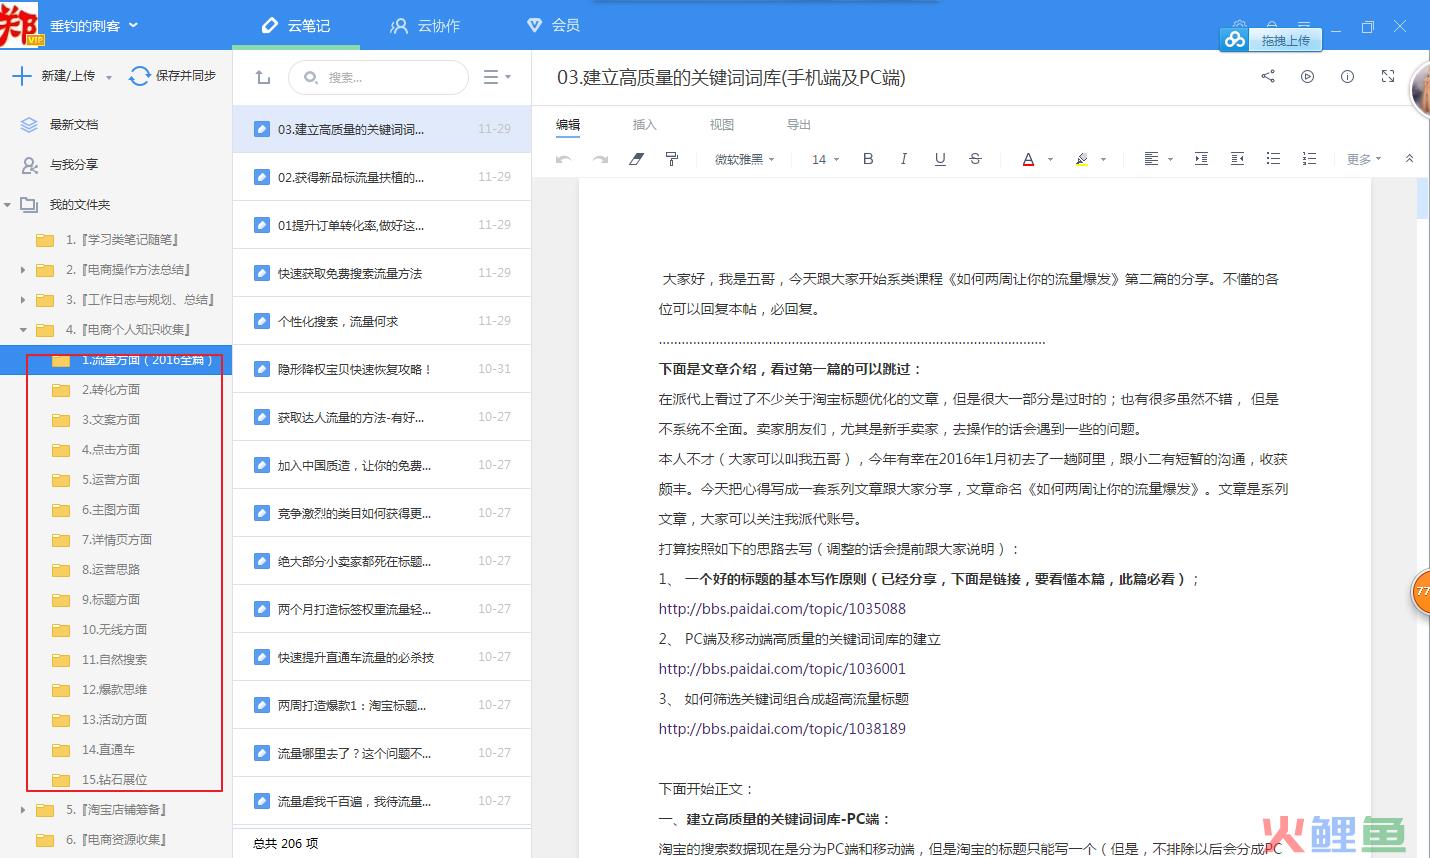Undo the last edit
The image size is (1430, 858).
564,159
